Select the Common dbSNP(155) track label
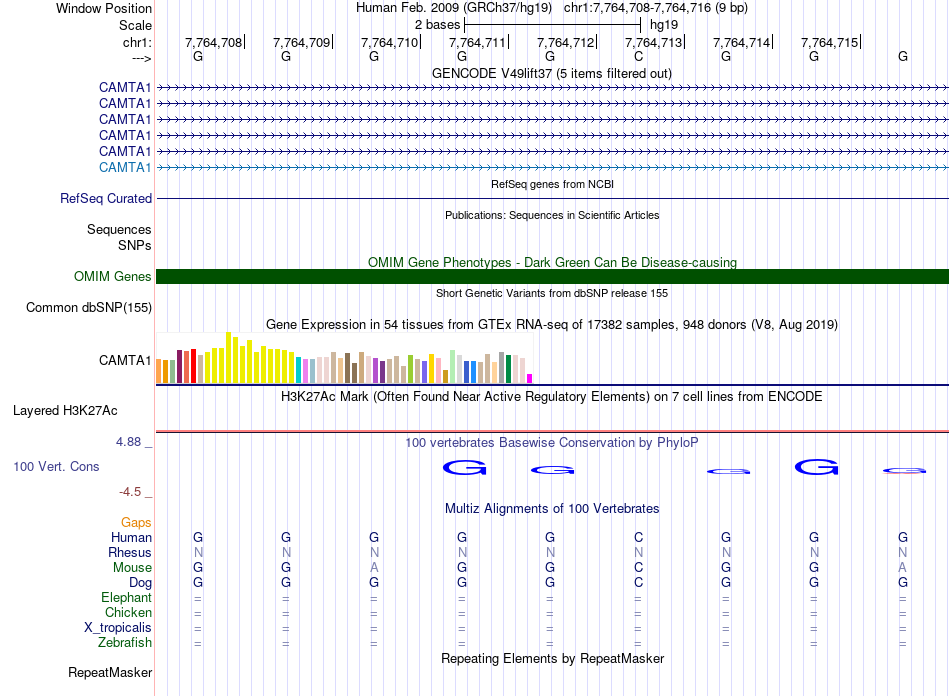The width and height of the screenshot is (950, 696). click(x=88, y=308)
